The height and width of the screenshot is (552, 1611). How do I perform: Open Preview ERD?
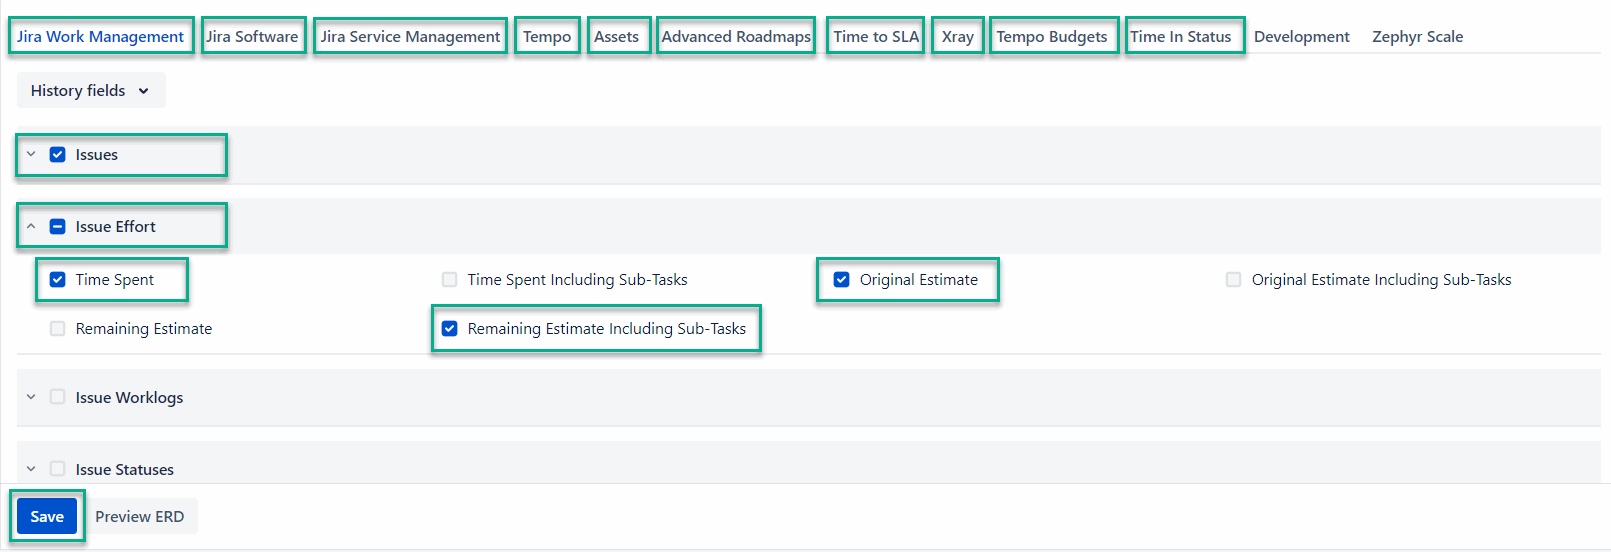coord(140,517)
